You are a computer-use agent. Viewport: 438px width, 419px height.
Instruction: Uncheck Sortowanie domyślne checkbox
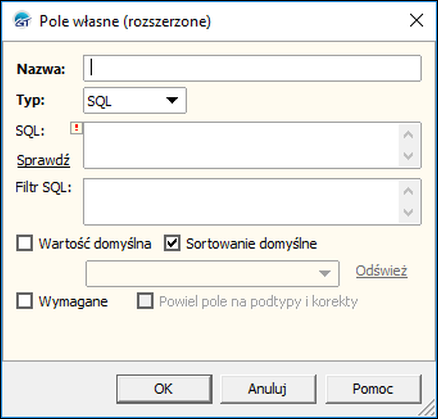click(x=172, y=243)
